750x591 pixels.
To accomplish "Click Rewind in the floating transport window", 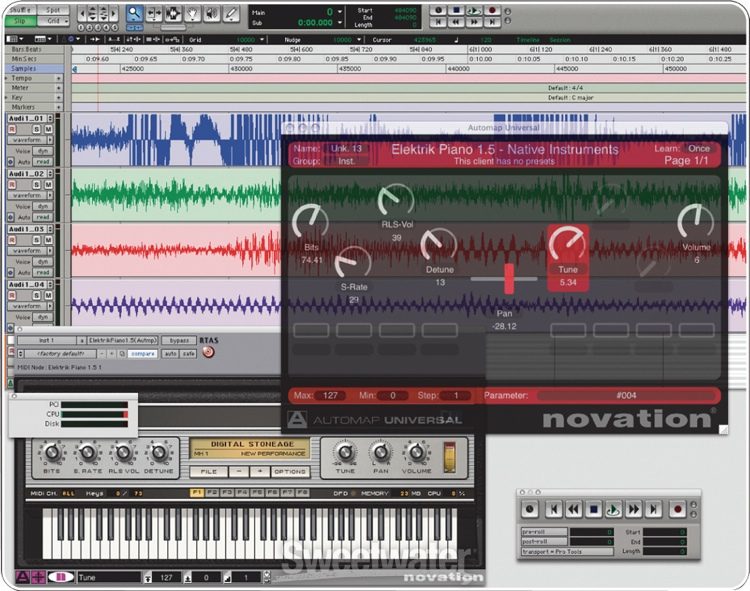I will click(574, 509).
